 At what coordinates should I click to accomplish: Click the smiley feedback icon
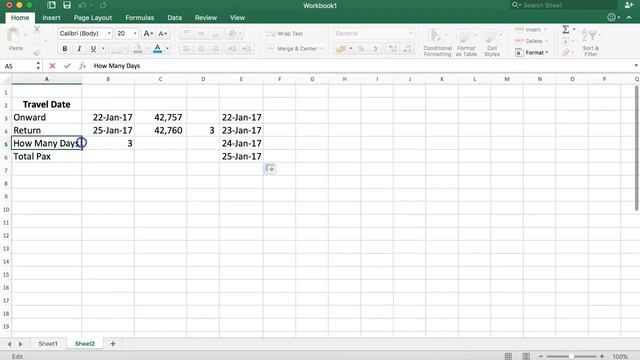(611, 17)
